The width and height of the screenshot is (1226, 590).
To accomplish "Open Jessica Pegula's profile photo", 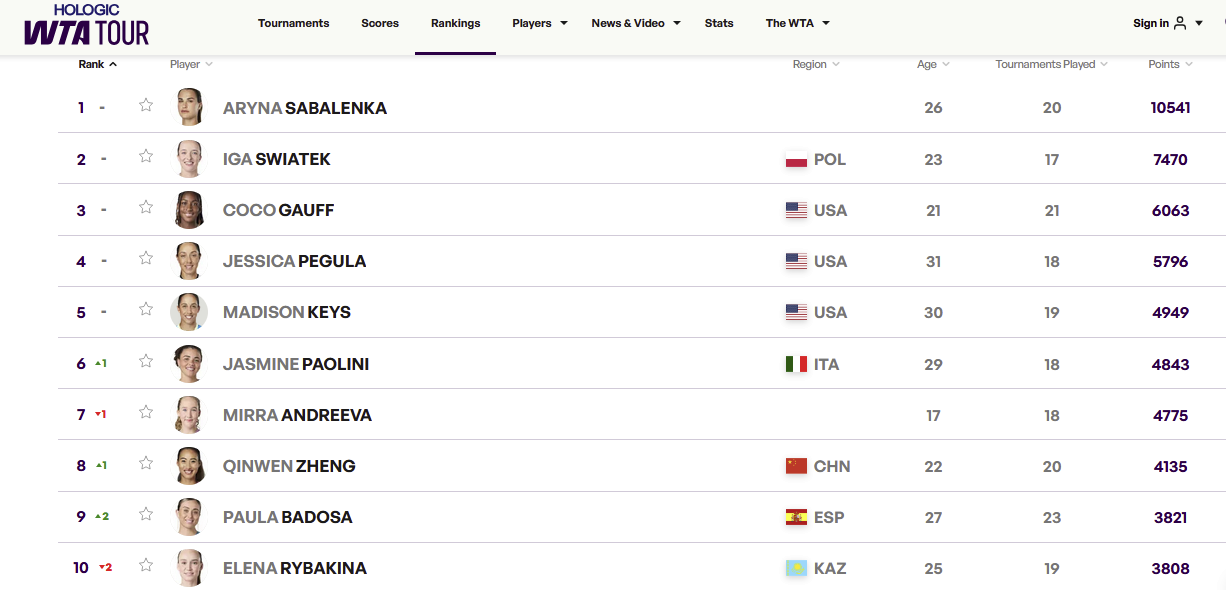I will click(x=189, y=261).
